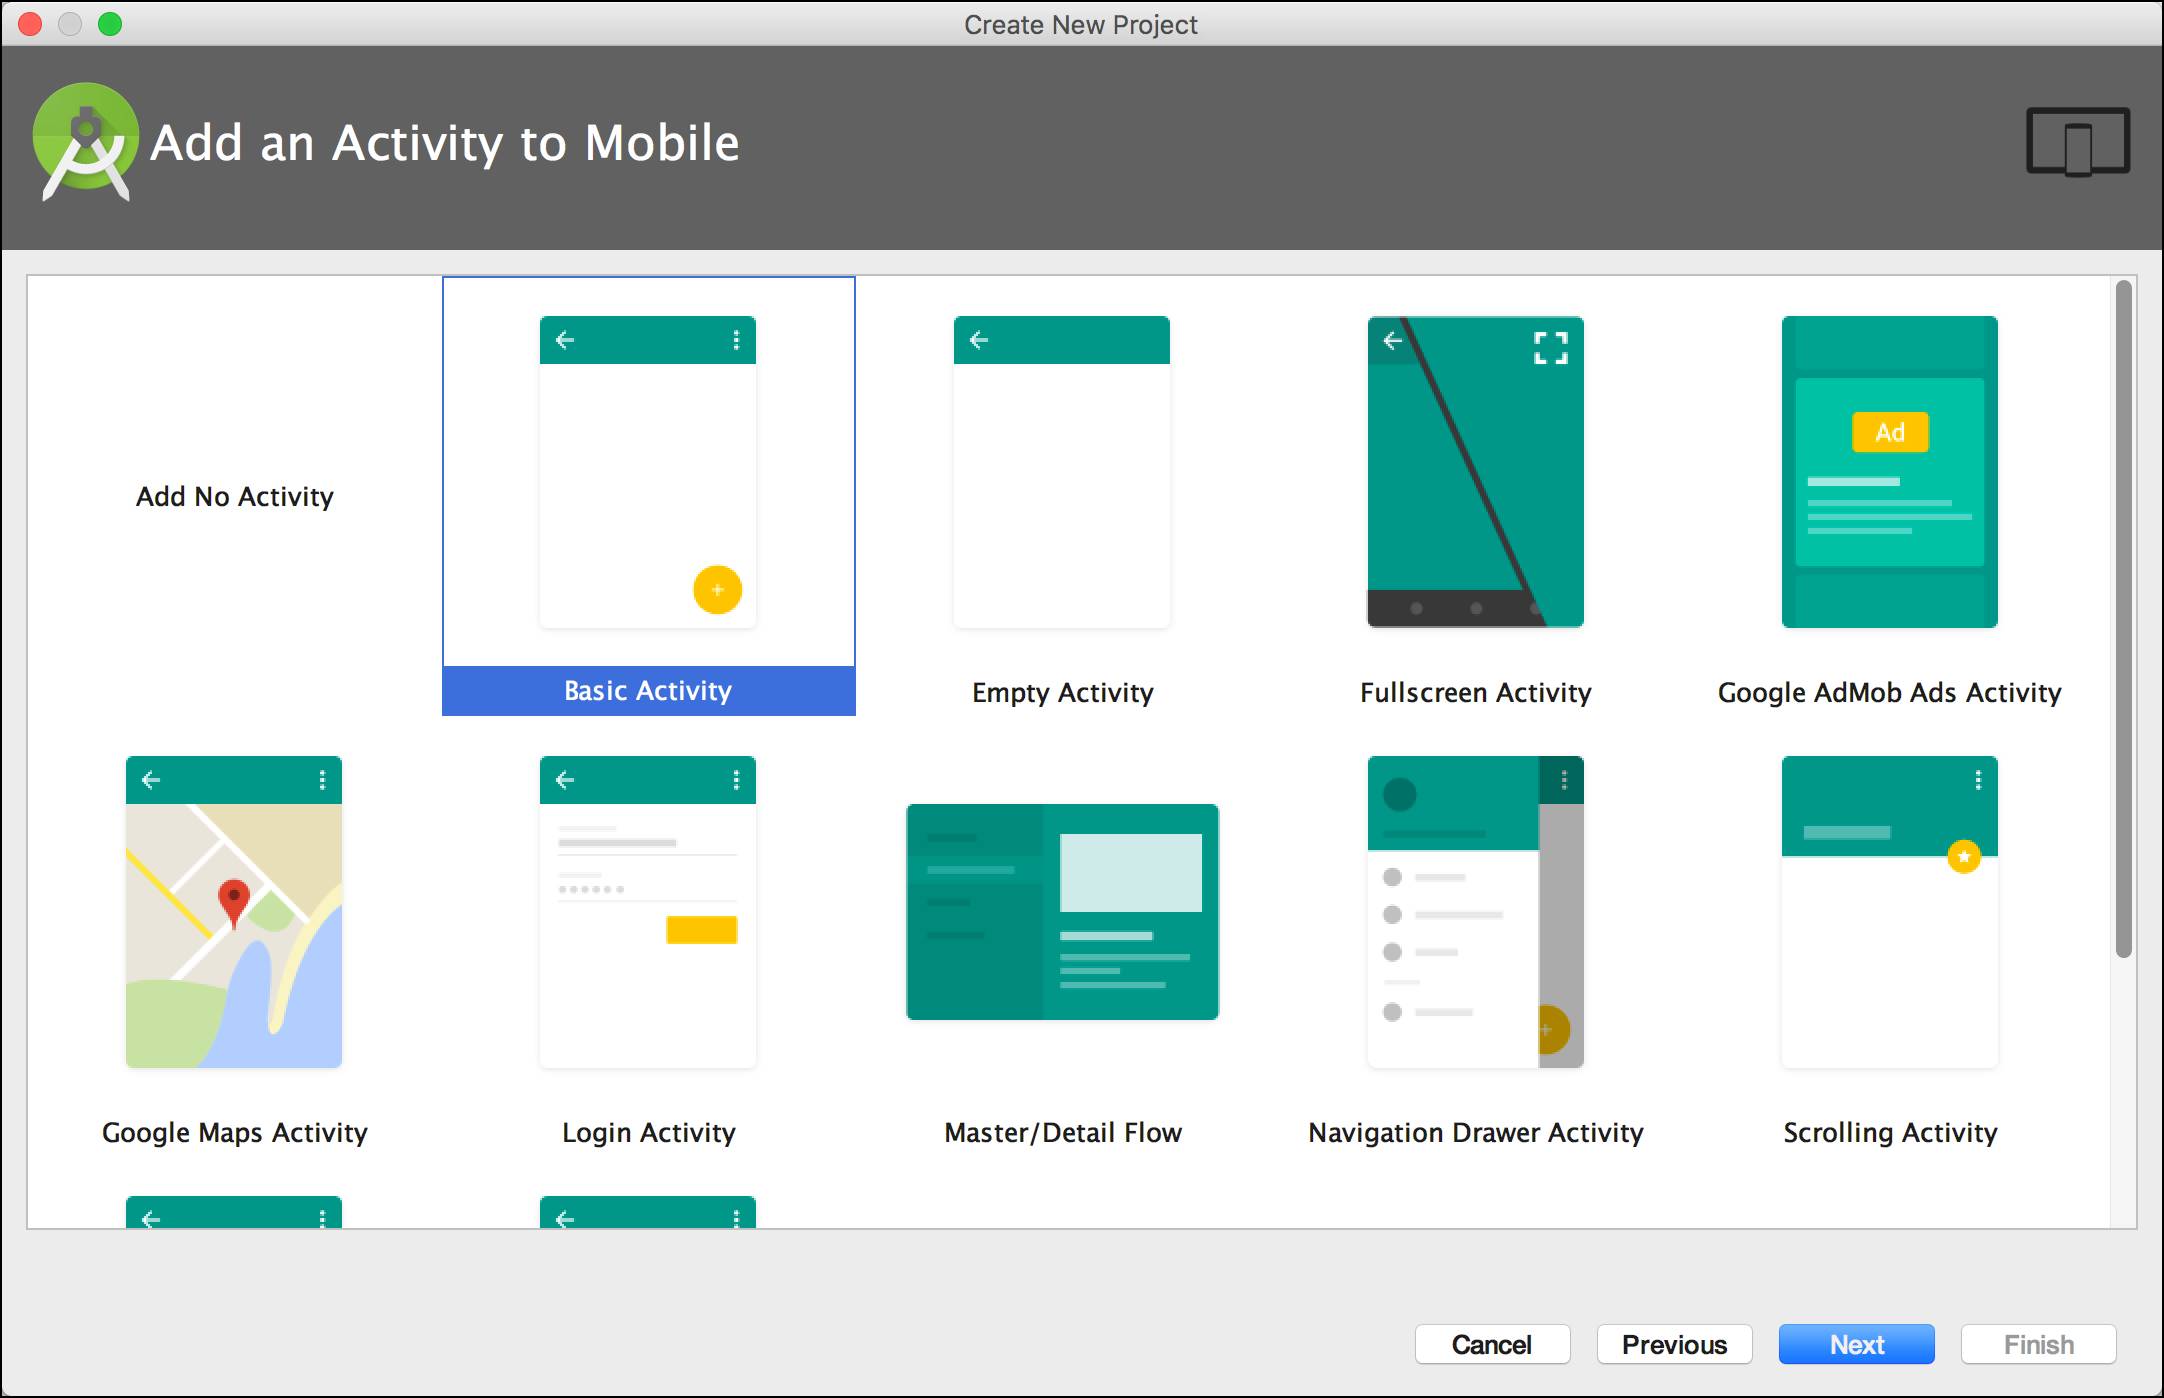The image size is (2164, 1398).
Task: Click the overflow dots in Login Activity preview
Action: click(x=736, y=780)
